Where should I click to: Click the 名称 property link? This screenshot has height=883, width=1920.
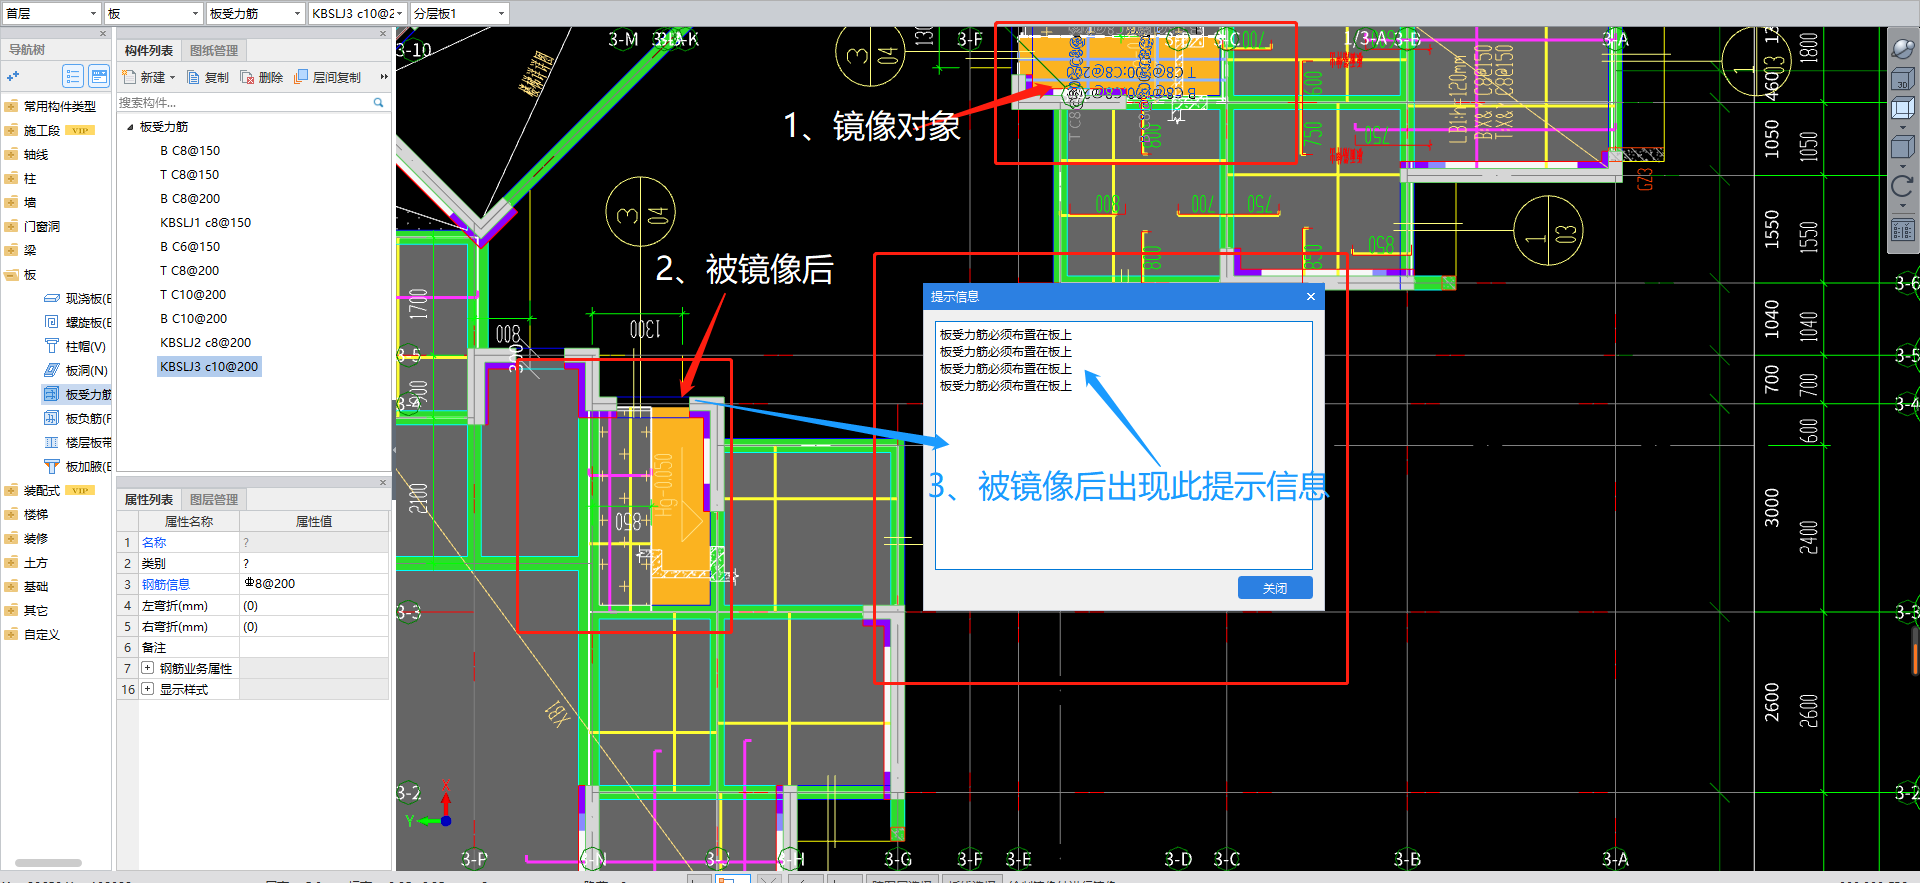click(154, 542)
